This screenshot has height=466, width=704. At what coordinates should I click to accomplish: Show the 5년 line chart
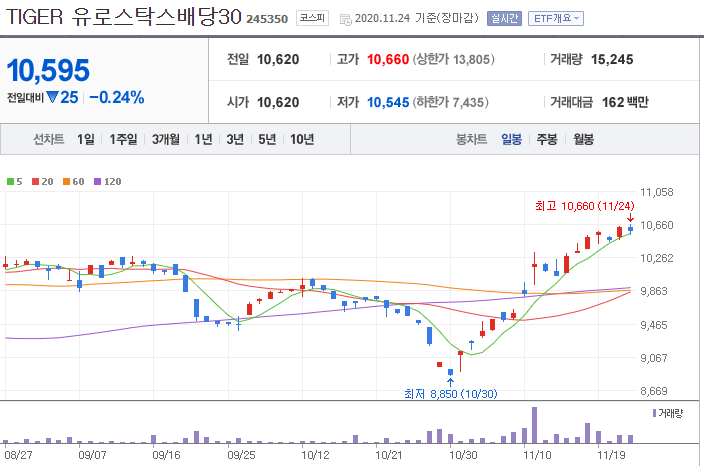click(x=267, y=140)
